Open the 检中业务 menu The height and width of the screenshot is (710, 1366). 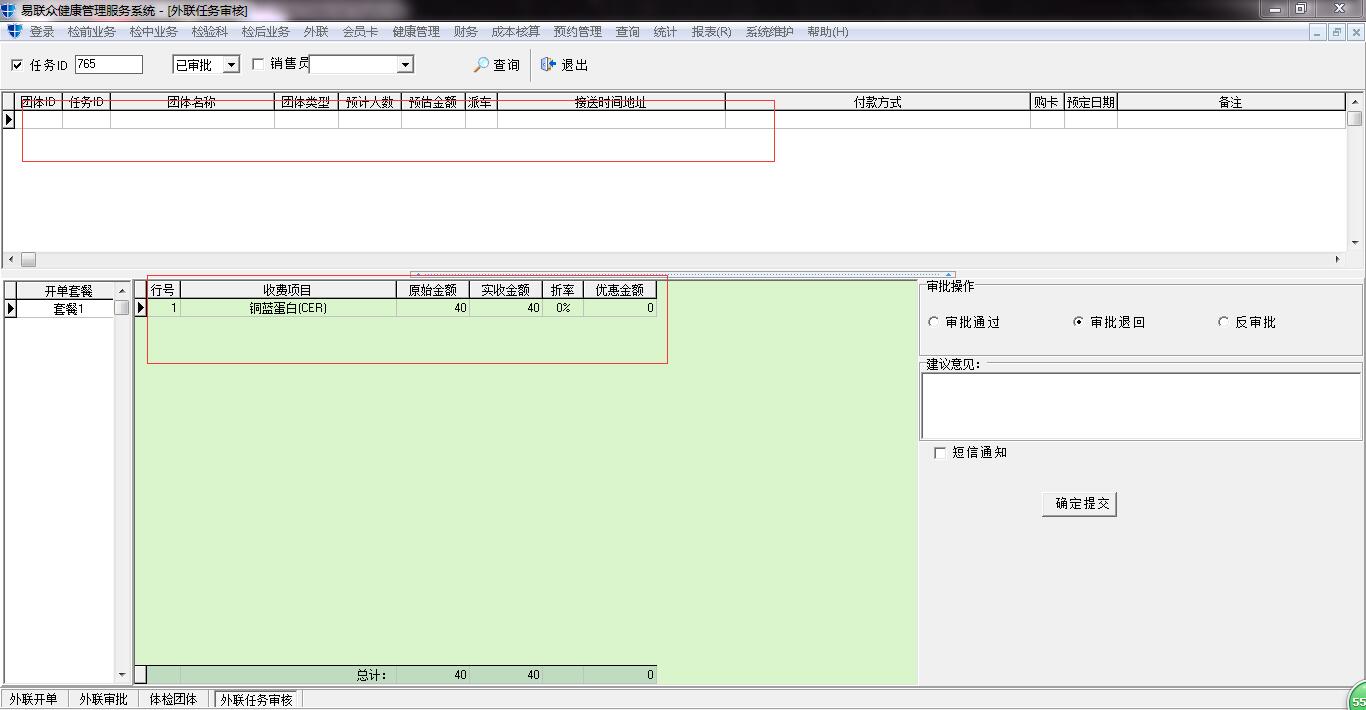coord(154,32)
